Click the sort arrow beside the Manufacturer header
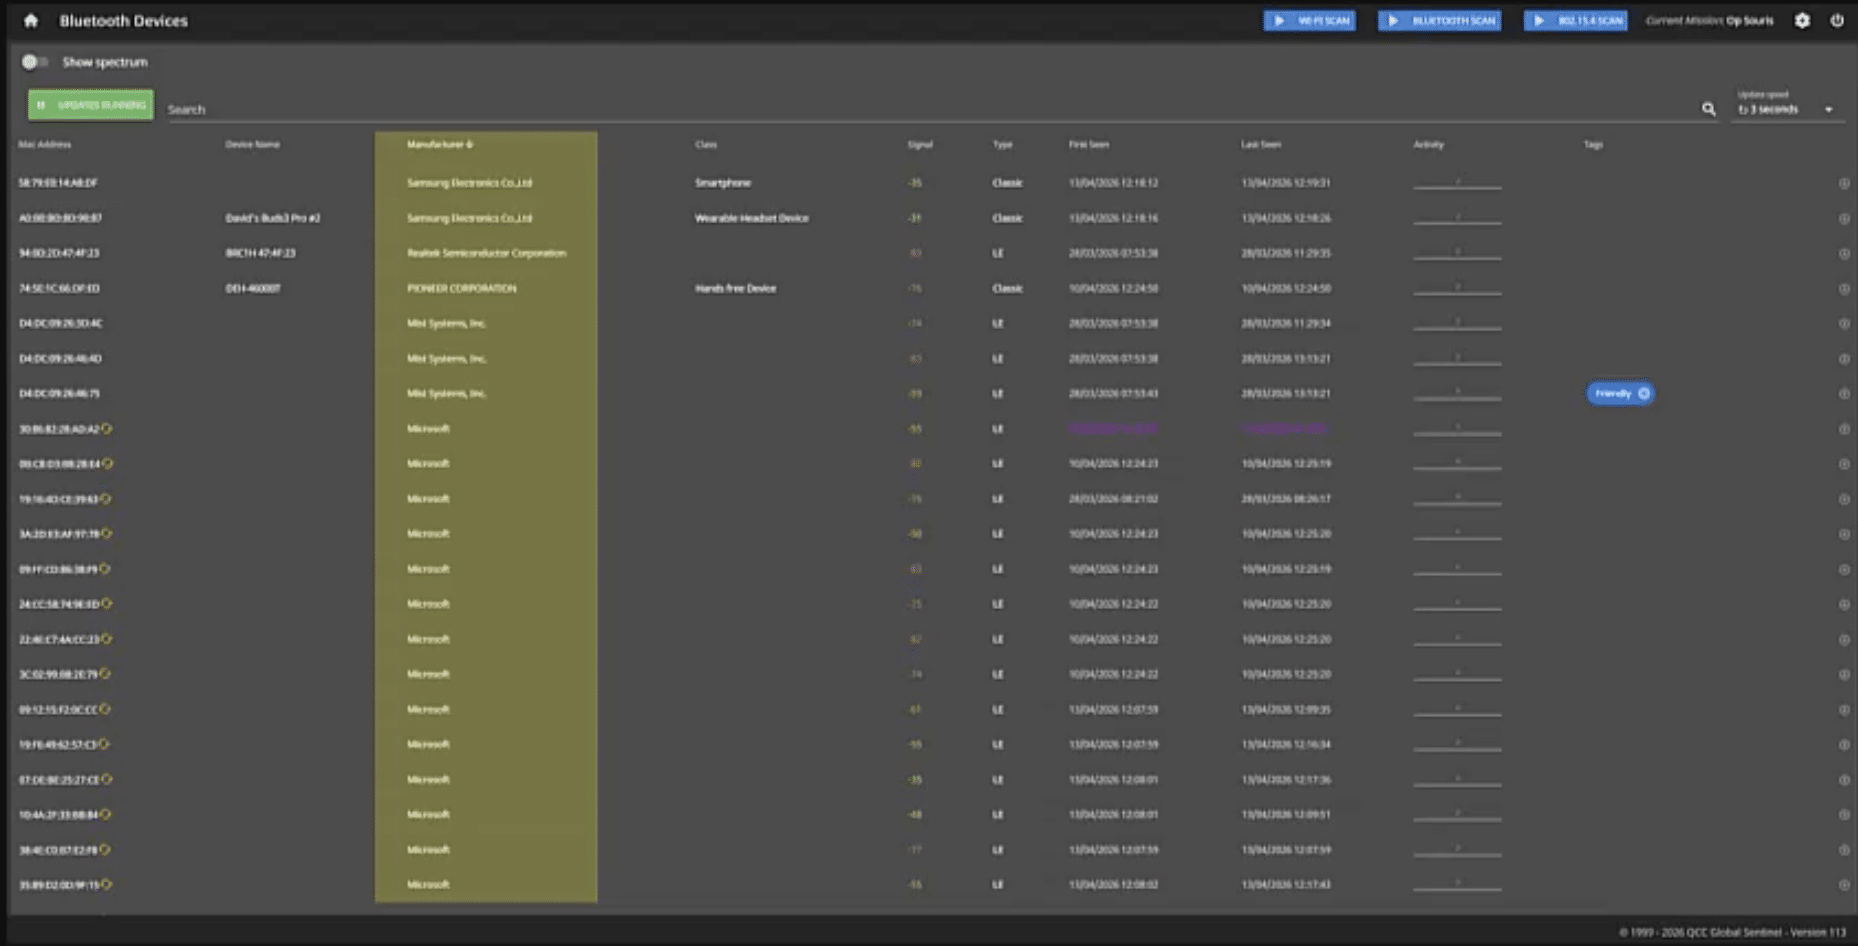1858x946 pixels. (470, 145)
